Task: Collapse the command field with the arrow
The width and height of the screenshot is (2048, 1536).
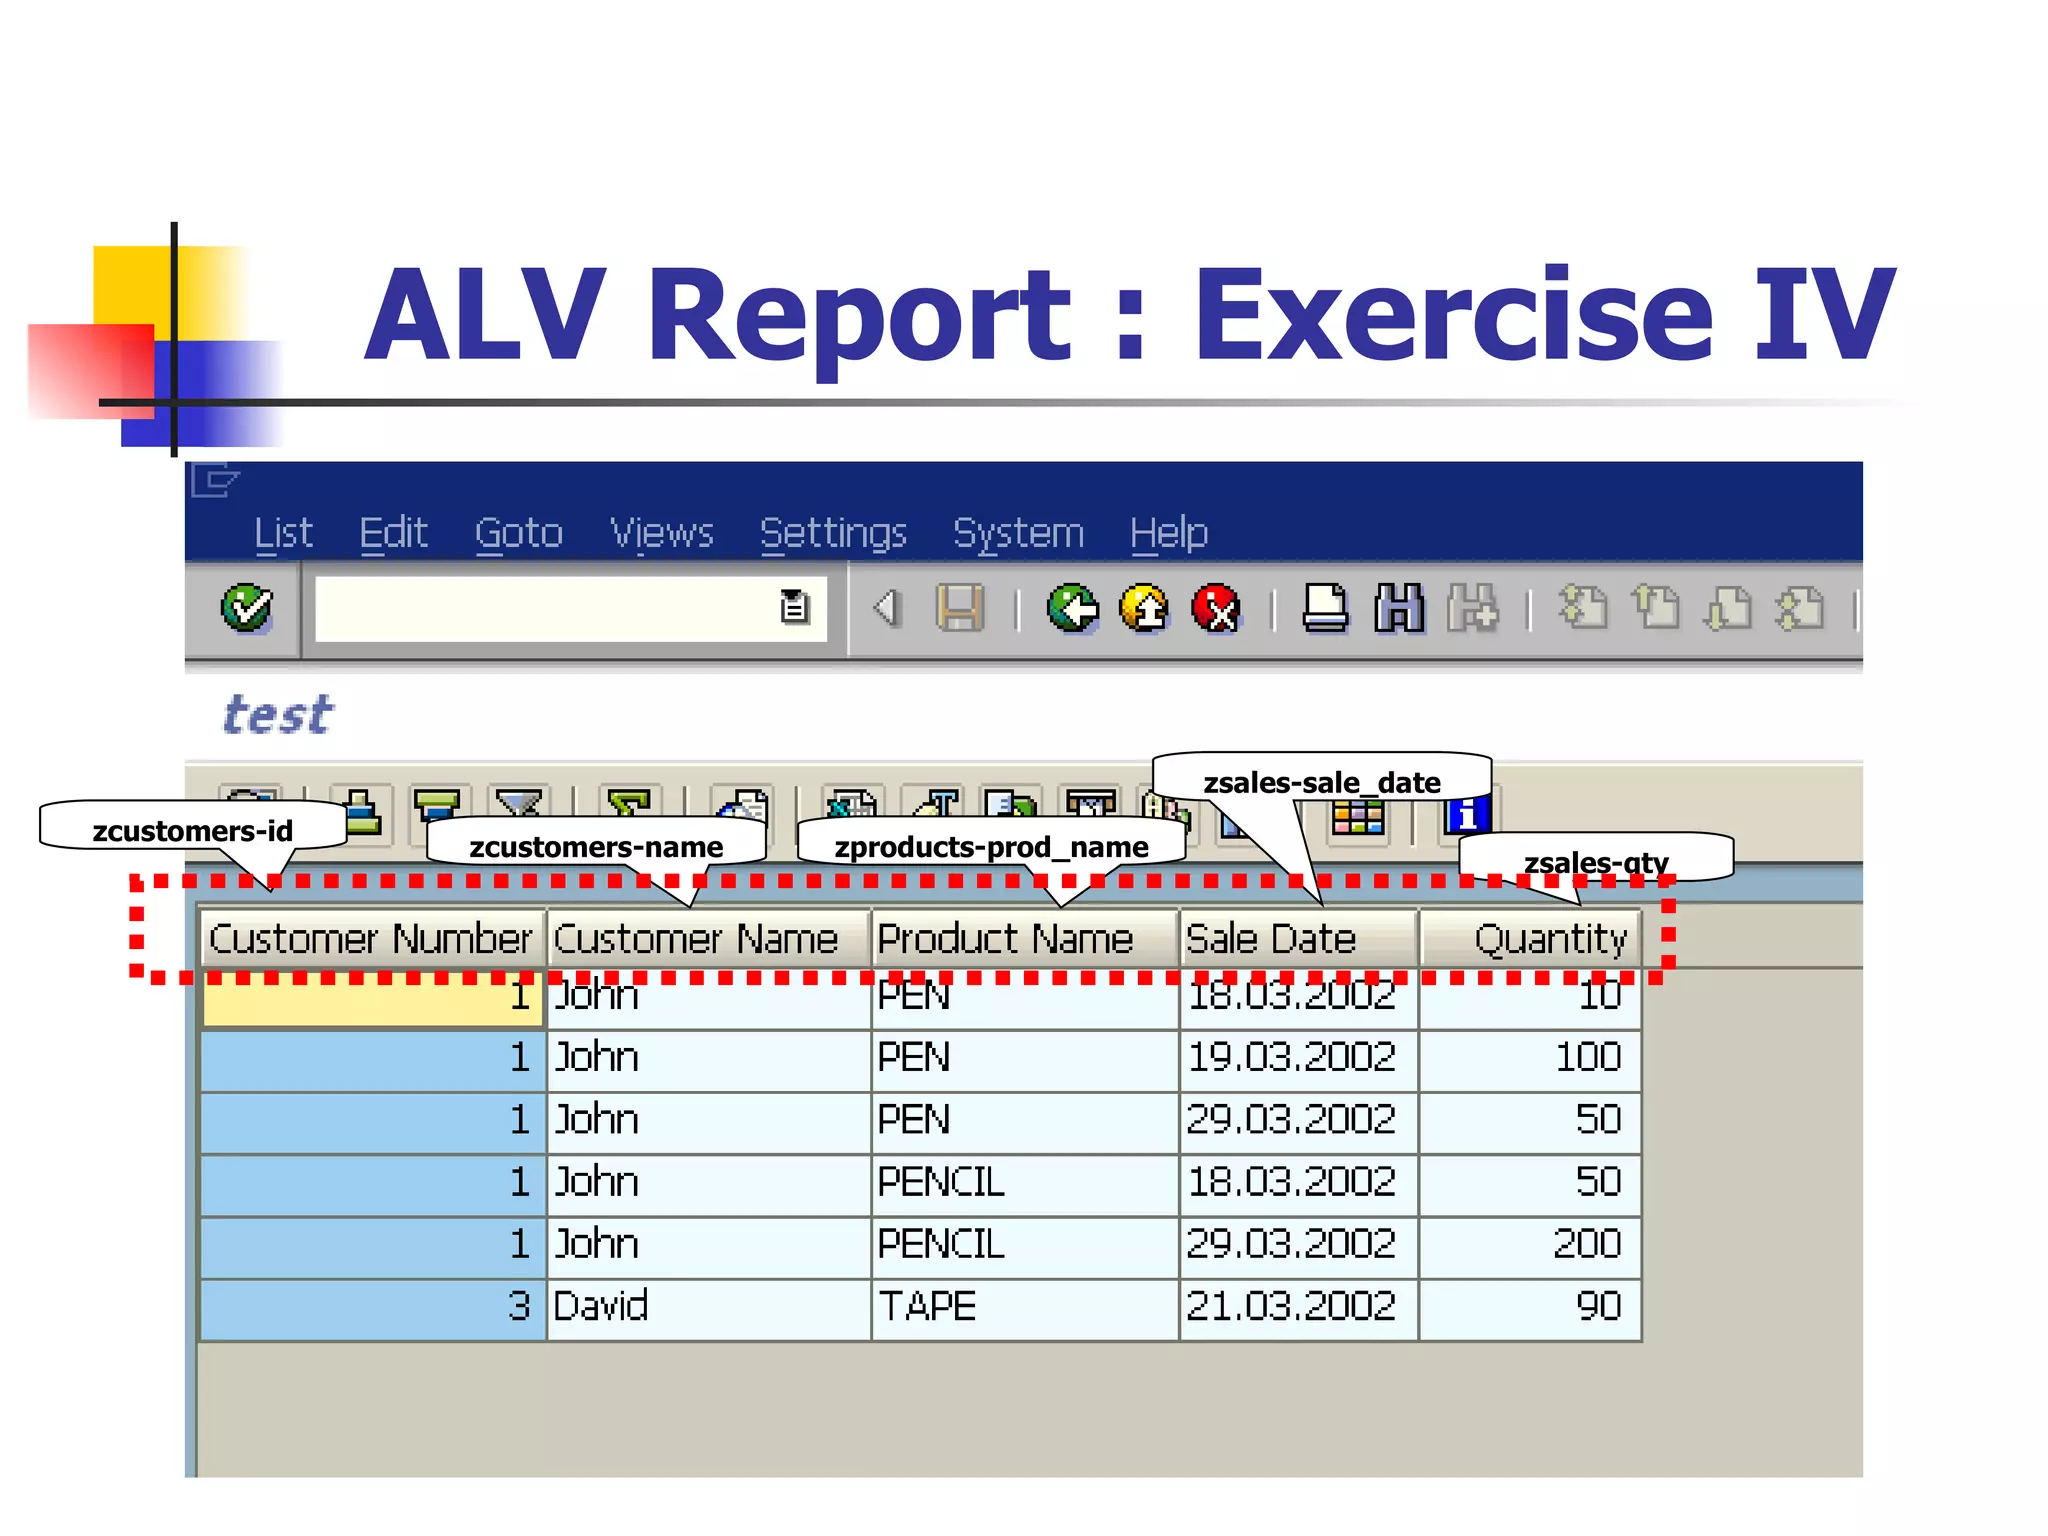Action: coord(886,608)
